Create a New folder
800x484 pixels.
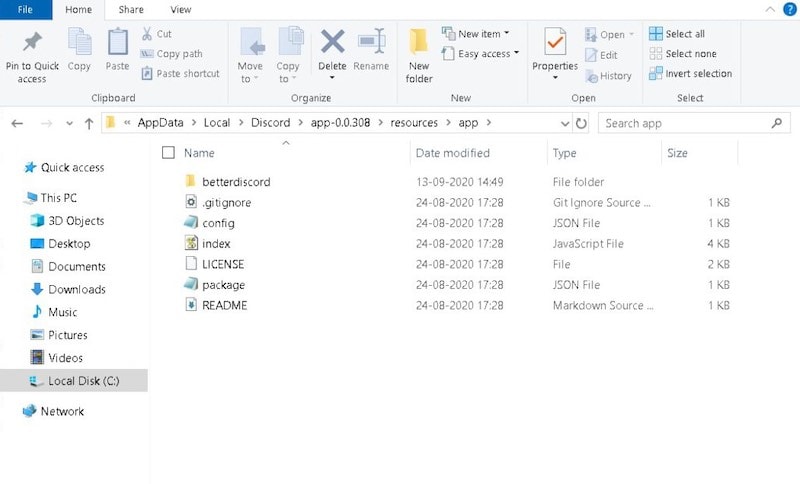tap(419, 55)
